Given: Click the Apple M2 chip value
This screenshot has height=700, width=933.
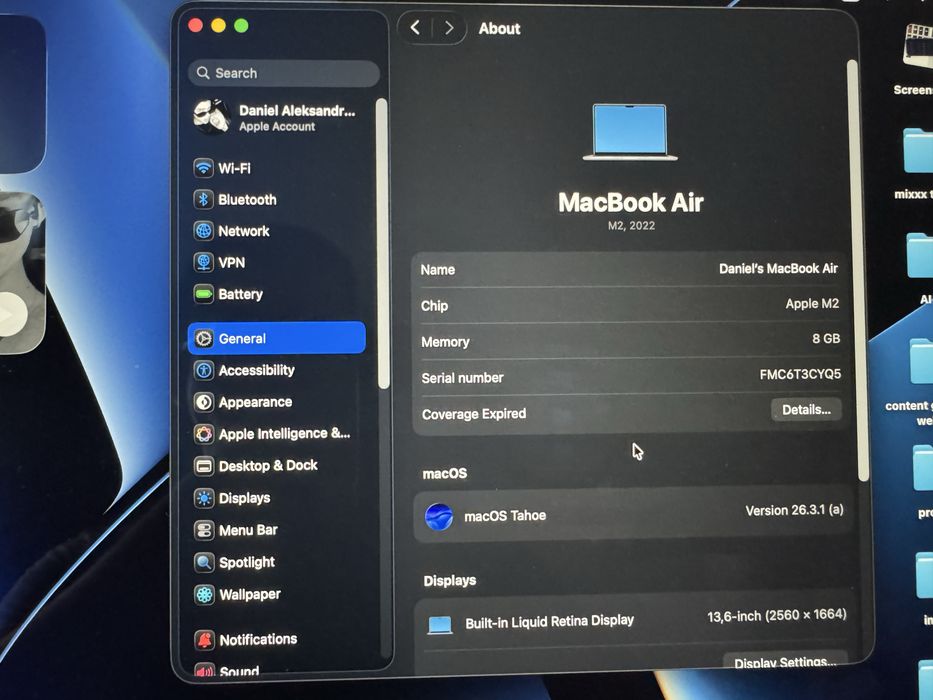Looking at the screenshot, I should click(812, 304).
